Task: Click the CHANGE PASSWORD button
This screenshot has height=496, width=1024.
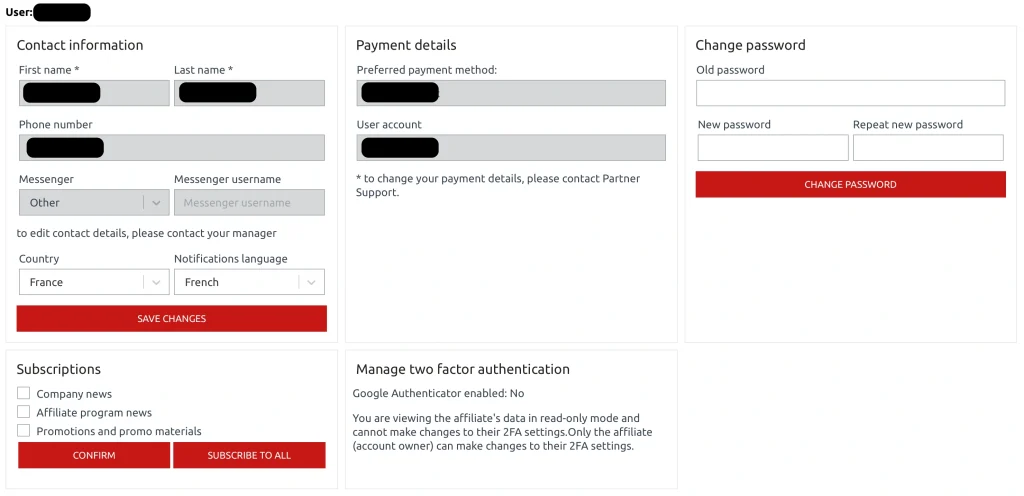Action: (850, 184)
